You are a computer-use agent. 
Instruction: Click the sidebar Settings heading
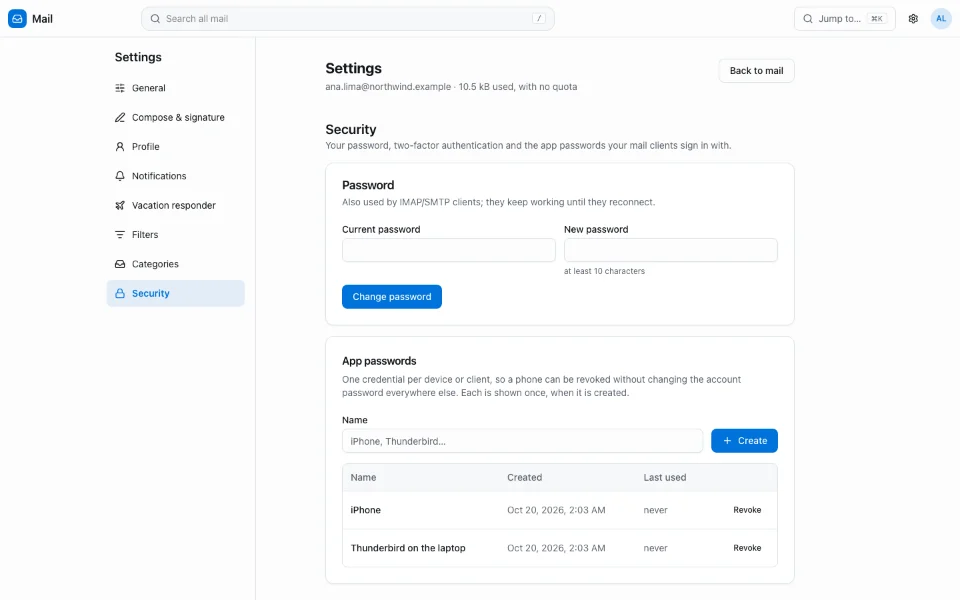coord(138,58)
